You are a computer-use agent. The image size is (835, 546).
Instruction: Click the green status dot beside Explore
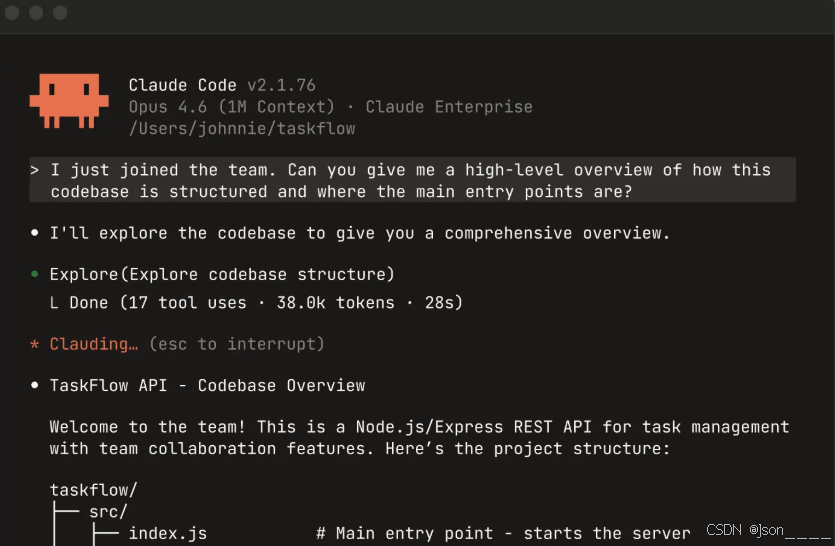(x=35, y=274)
